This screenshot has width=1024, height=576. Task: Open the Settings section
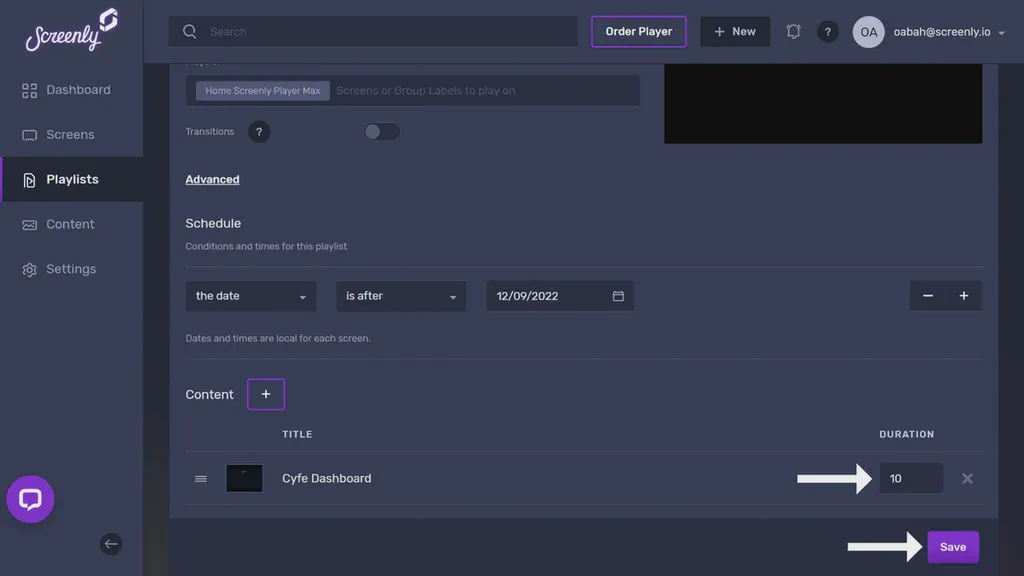(x=69, y=268)
